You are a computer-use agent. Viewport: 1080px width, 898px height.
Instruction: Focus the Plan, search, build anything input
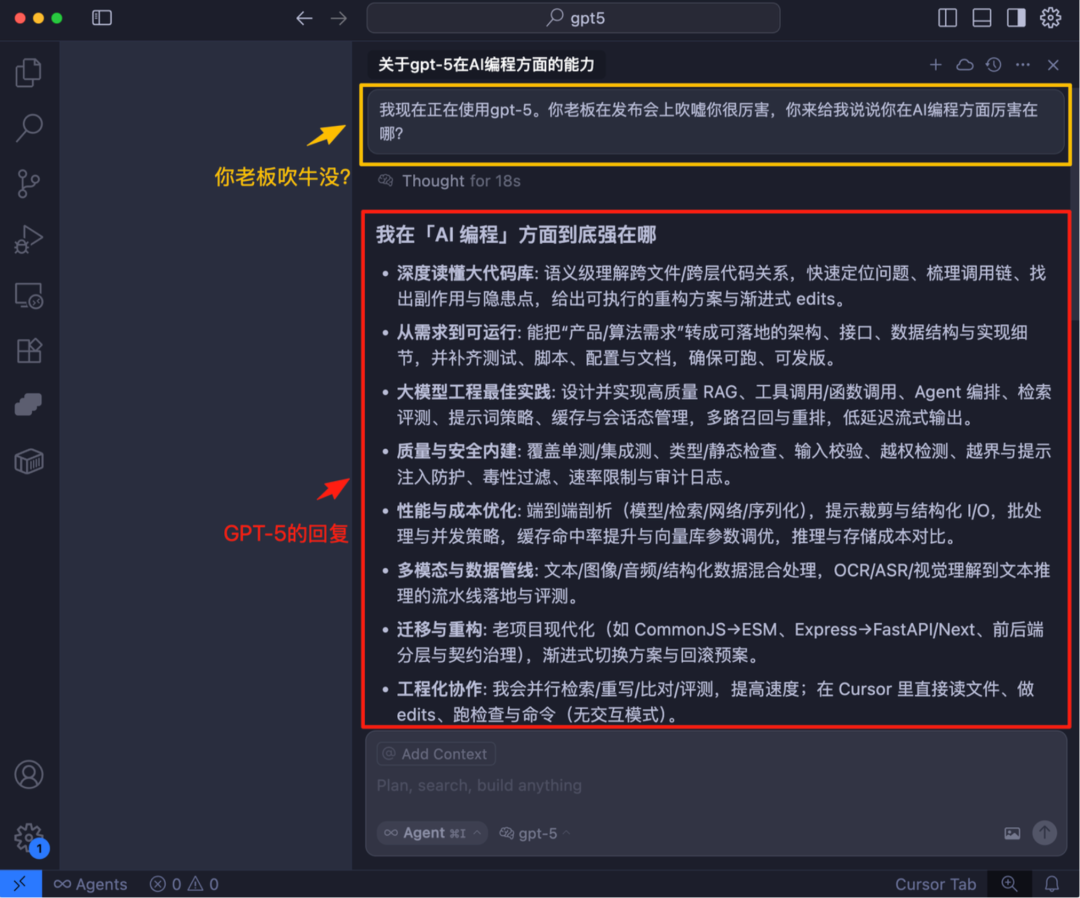[716, 786]
